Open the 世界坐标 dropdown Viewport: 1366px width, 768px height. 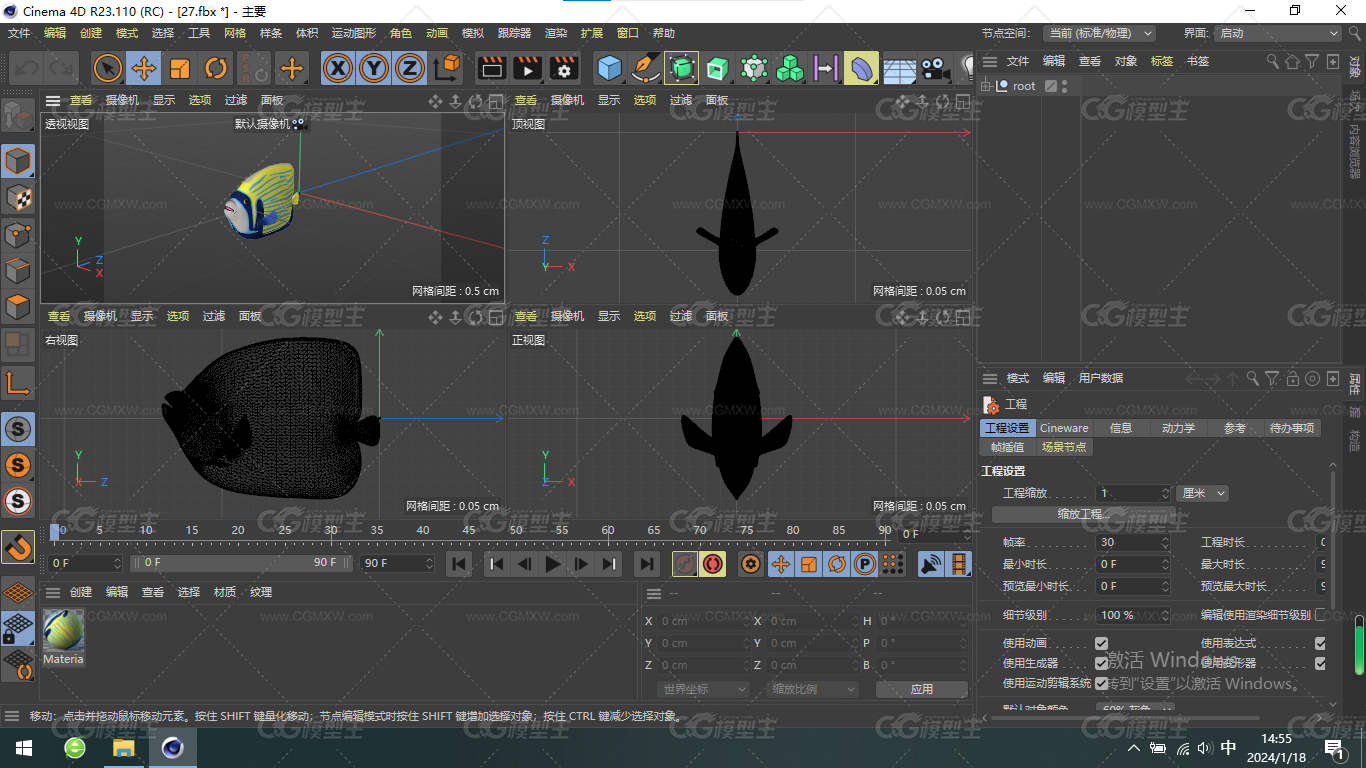point(704,689)
